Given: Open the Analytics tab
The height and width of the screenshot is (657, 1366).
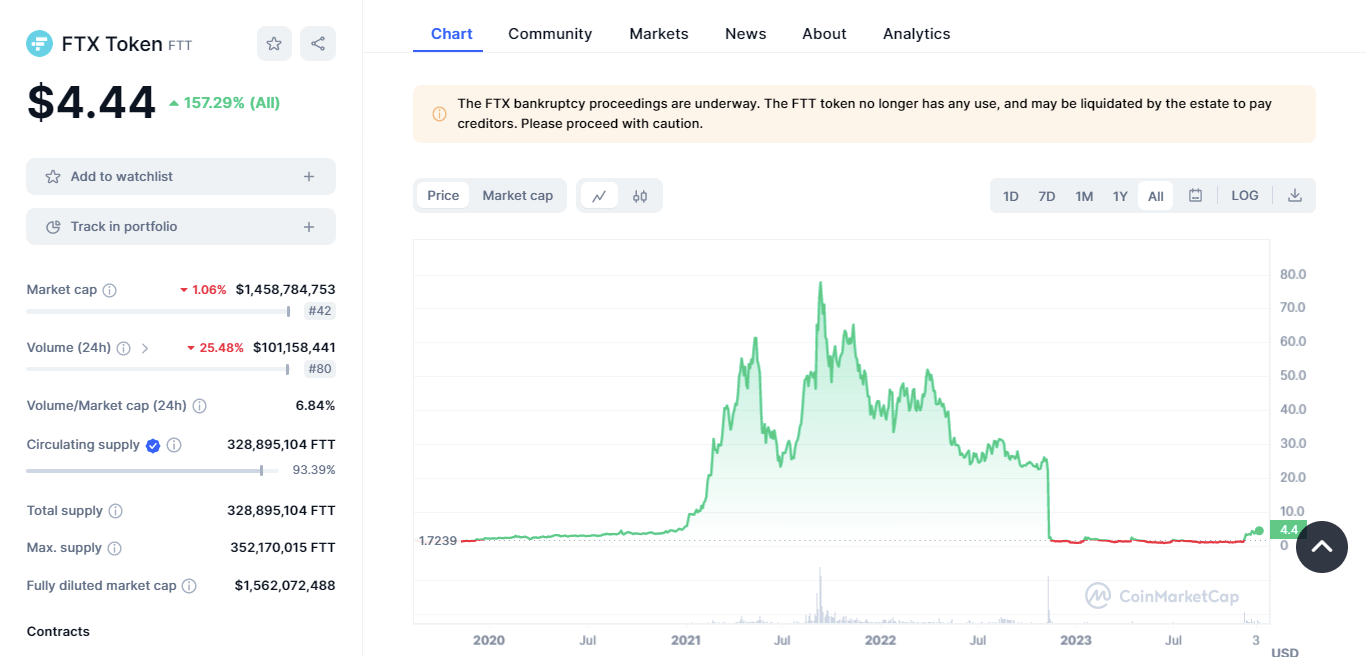Looking at the screenshot, I should tap(917, 34).
